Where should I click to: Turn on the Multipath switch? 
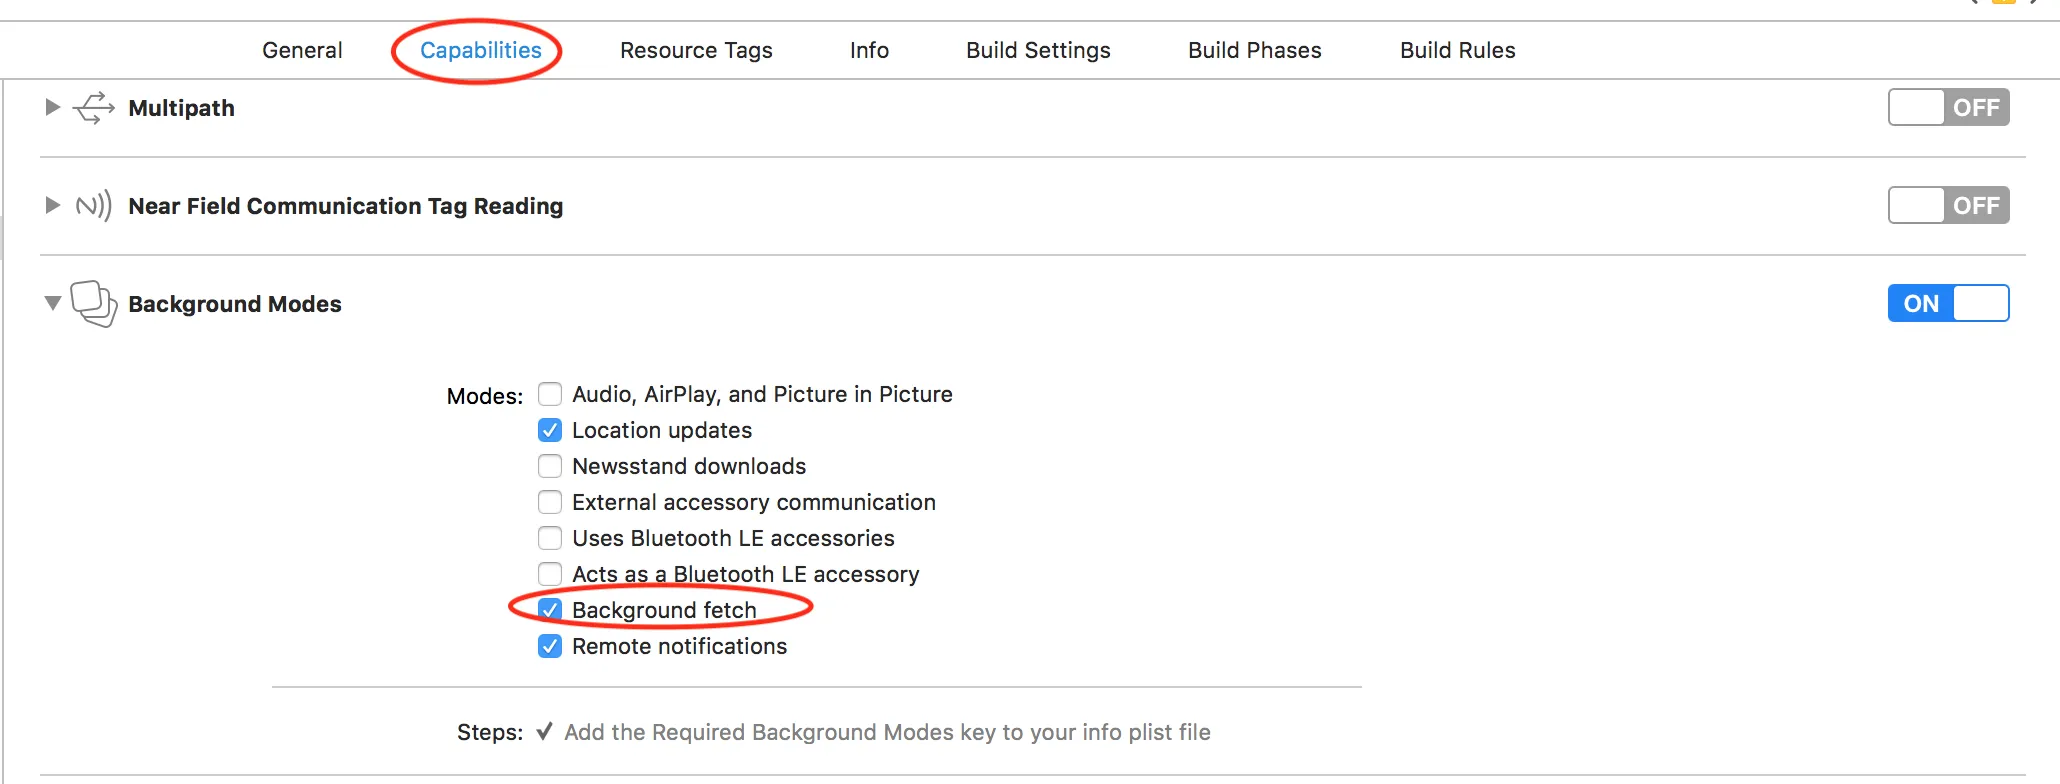point(1948,108)
